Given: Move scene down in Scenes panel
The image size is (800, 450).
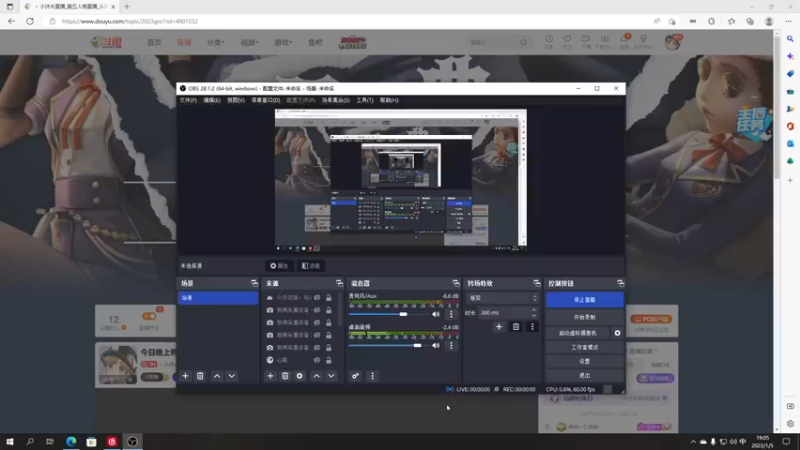Looking at the screenshot, I should tap(232, 376).
